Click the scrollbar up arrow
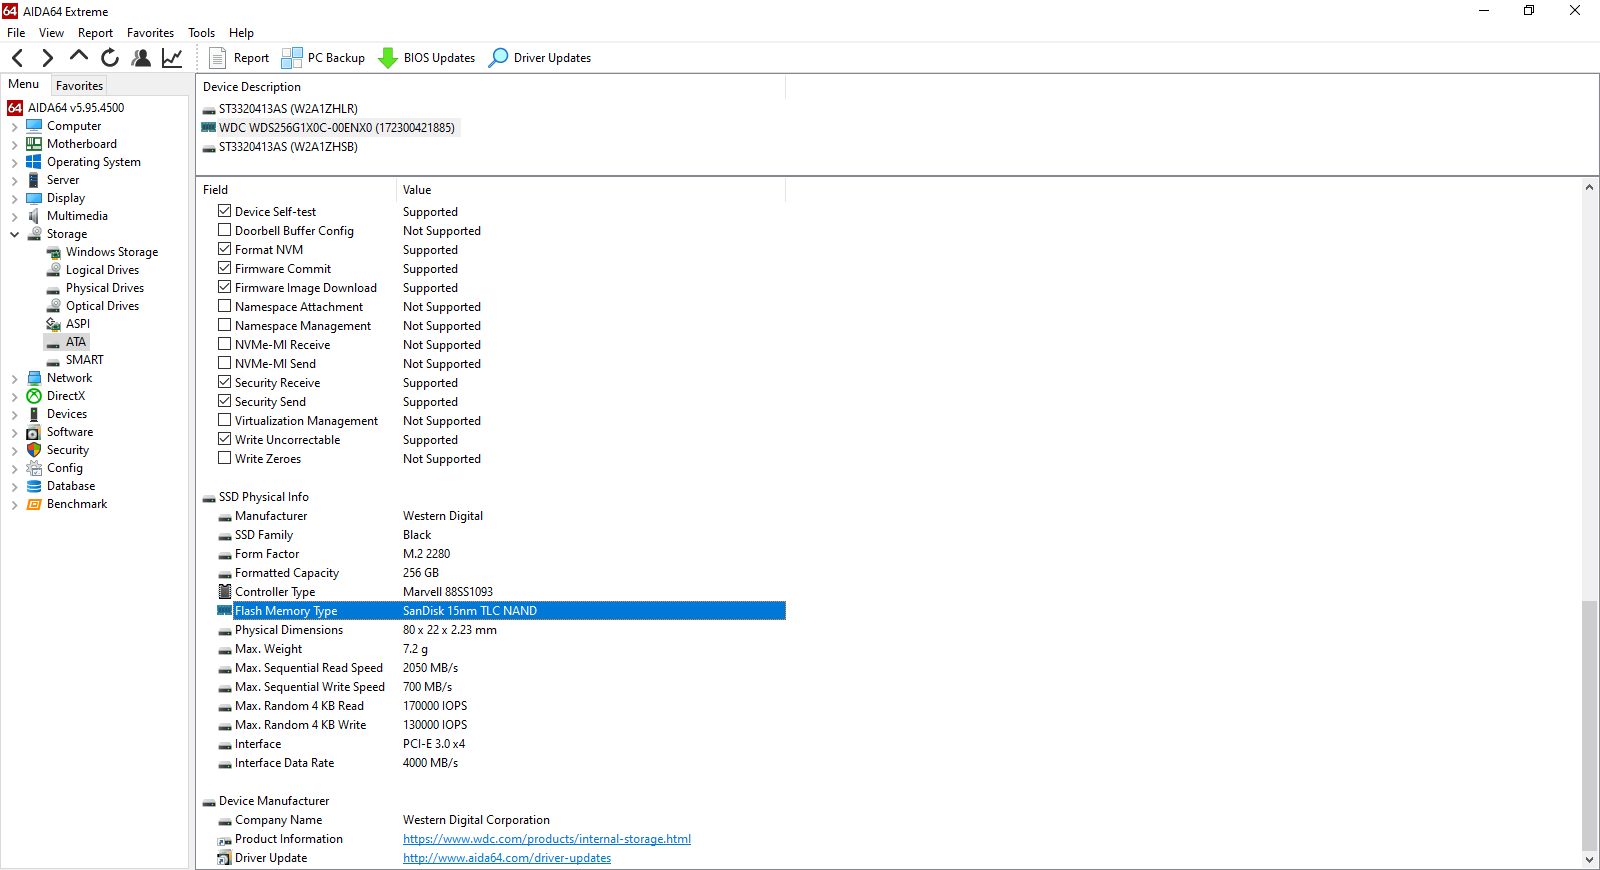The image size is (1600, 870). point(1589,187)
